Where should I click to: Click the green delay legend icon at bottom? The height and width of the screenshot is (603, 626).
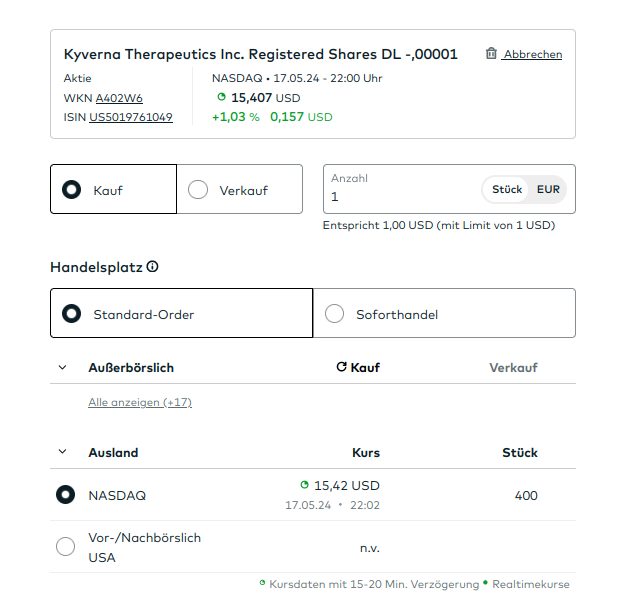262,583
